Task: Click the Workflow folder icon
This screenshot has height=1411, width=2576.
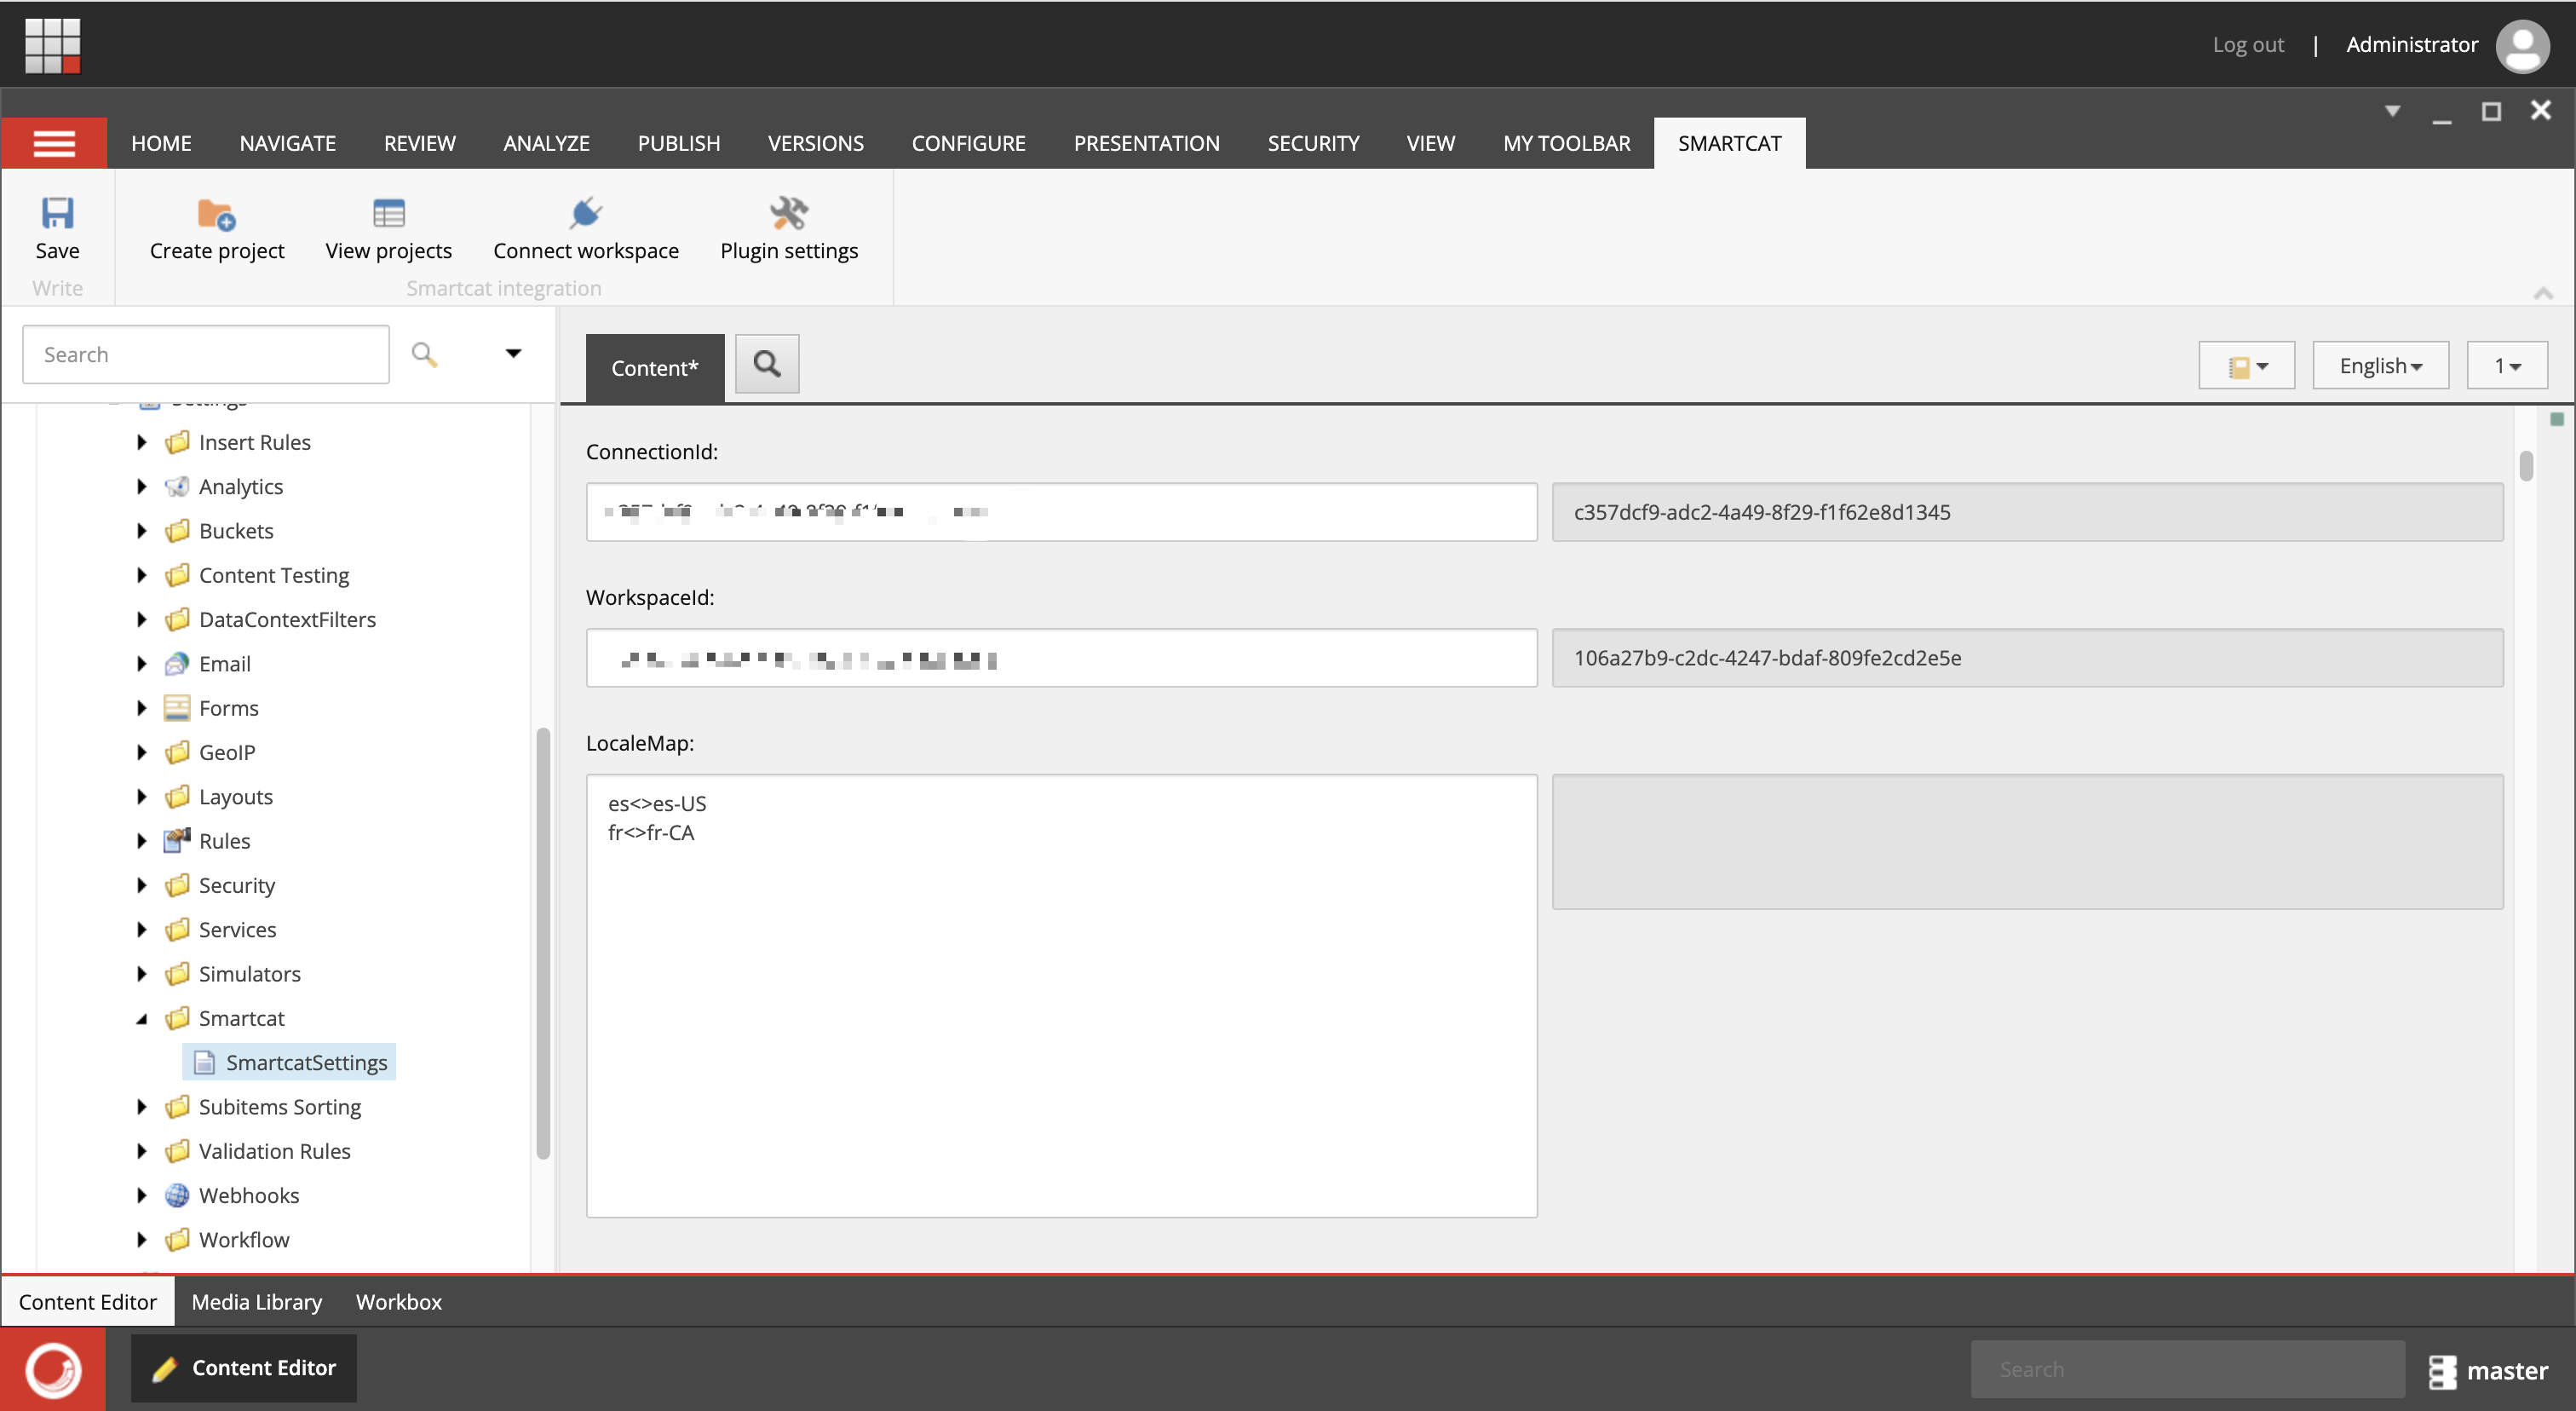Action: click(177, 1240)
